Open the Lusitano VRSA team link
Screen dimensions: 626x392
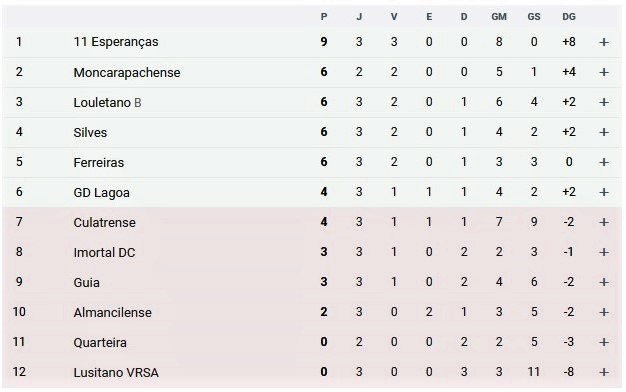pos(116,372)
